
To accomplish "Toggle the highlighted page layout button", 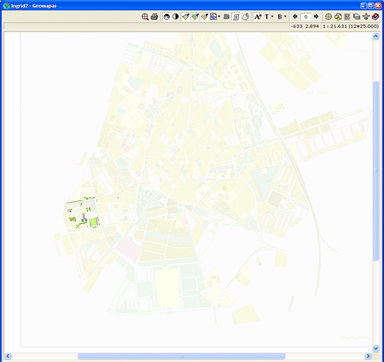I will pyautogui.click(x=236, y=17).
